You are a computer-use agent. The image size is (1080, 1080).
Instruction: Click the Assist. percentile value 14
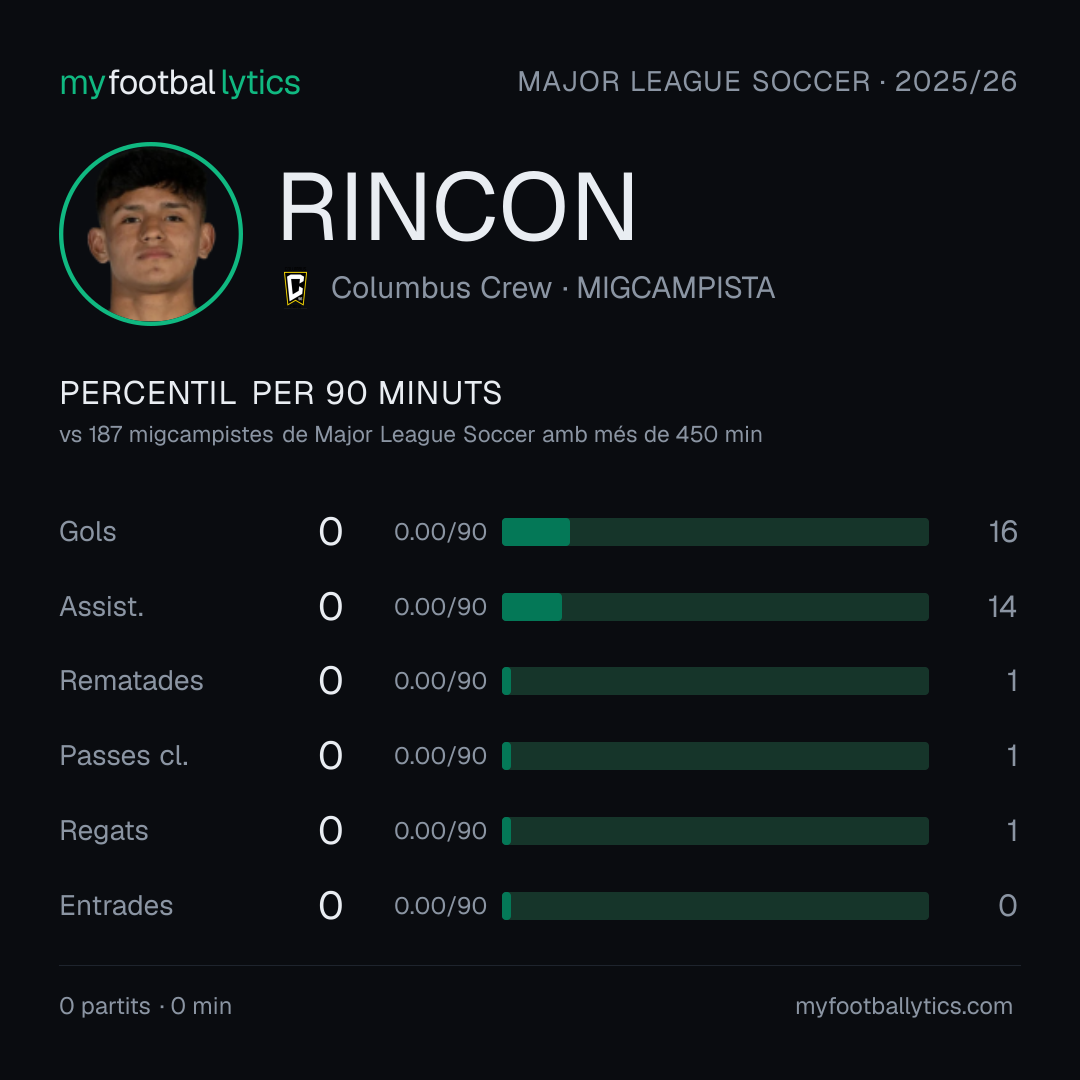1002,607
